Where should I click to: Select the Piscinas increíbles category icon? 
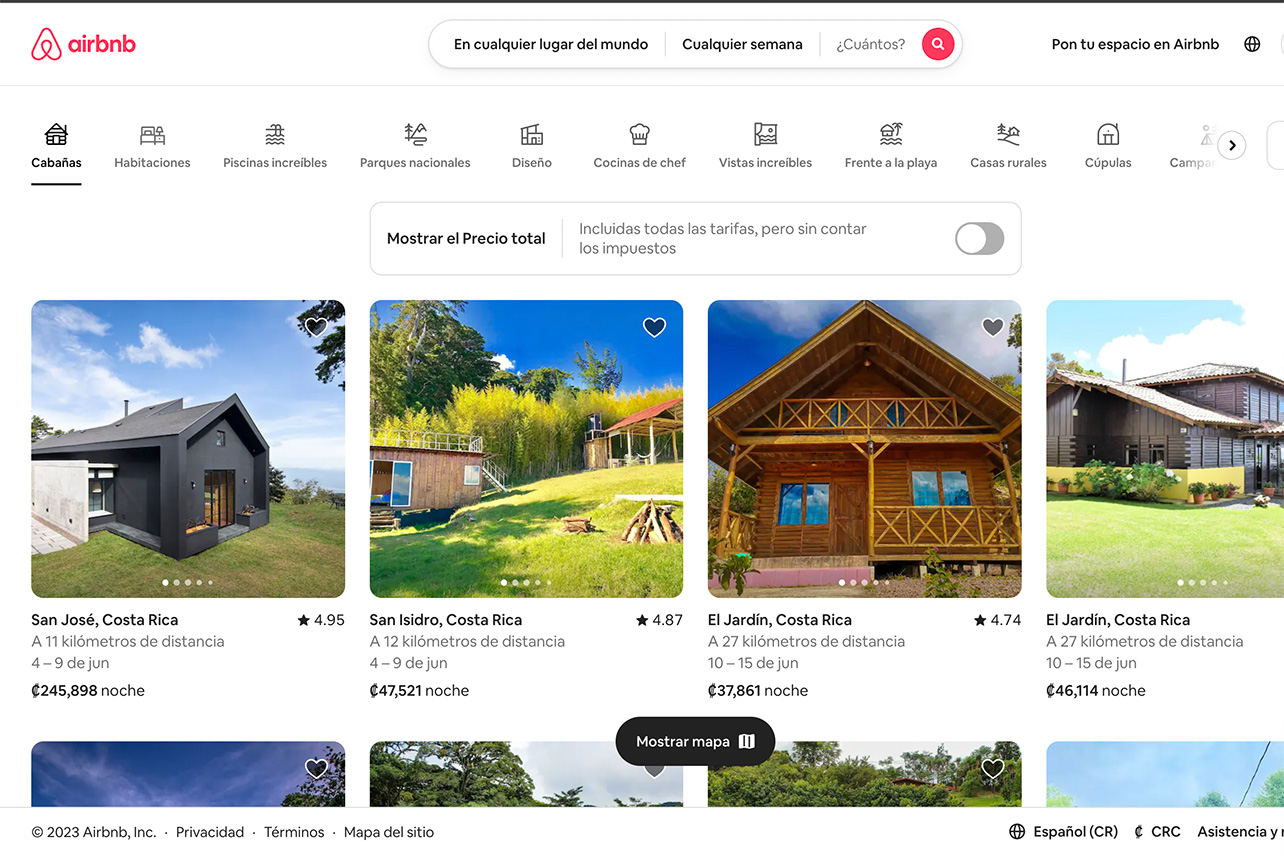[x=275, y=134]
